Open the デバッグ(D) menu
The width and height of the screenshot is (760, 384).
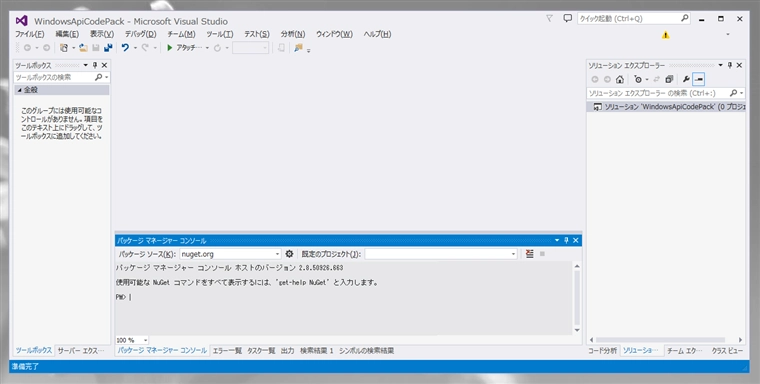click(x=141, y=34)
